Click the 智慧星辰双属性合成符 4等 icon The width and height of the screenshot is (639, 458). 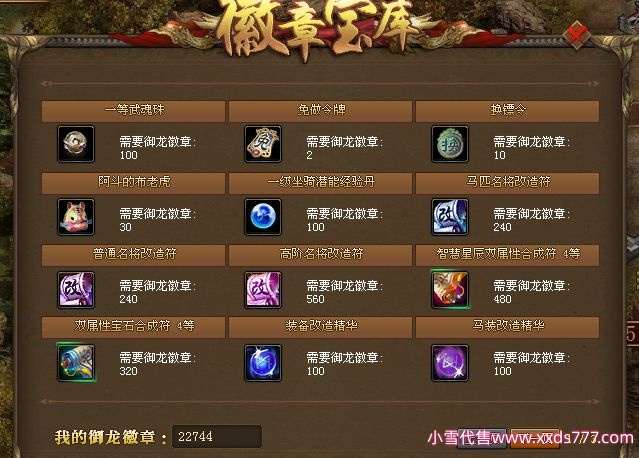[x=450, y=289]
